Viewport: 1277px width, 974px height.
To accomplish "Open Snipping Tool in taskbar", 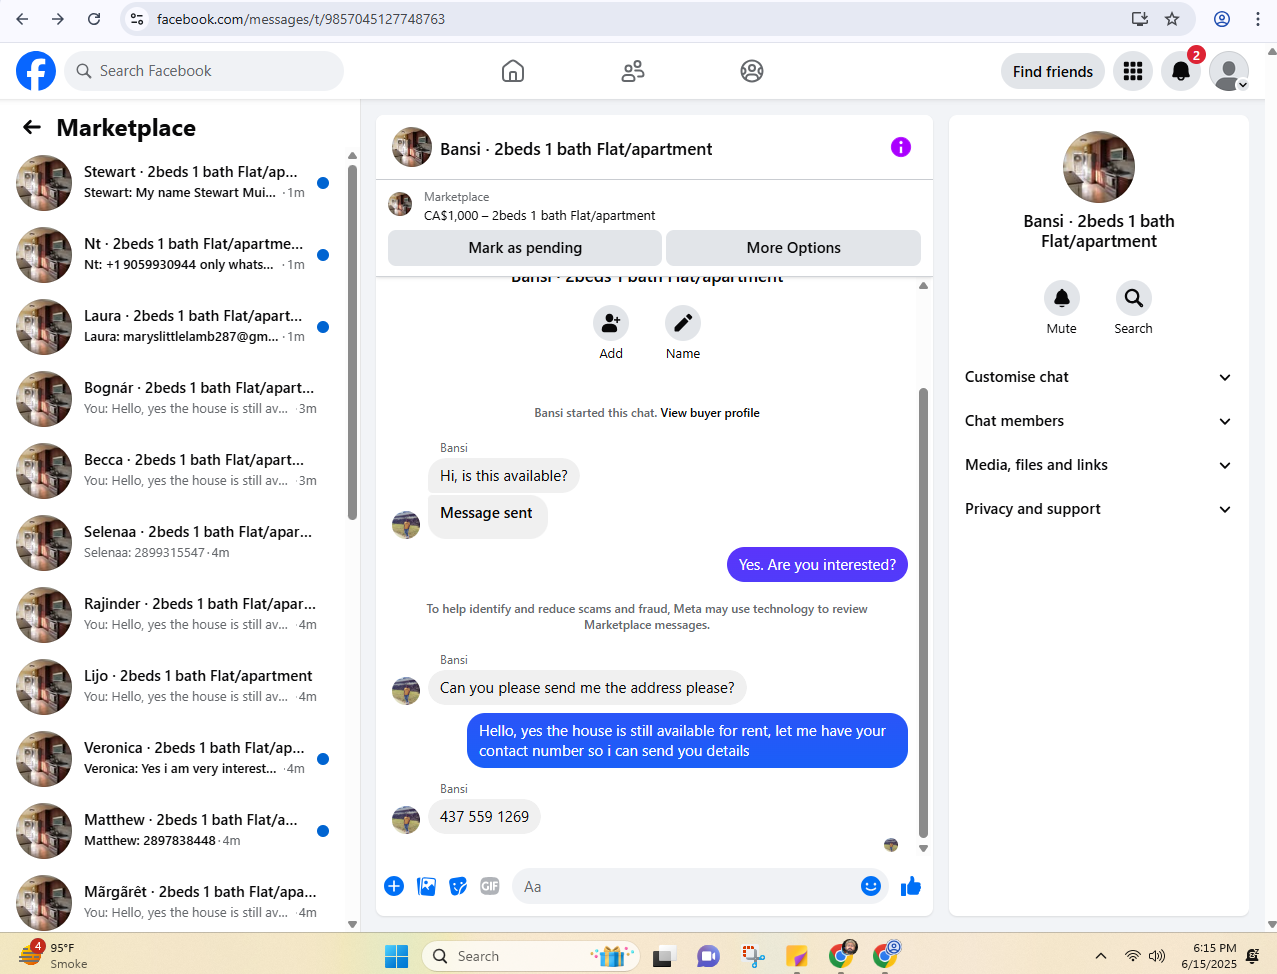I will pyautogui.click(x=753, y=956).
